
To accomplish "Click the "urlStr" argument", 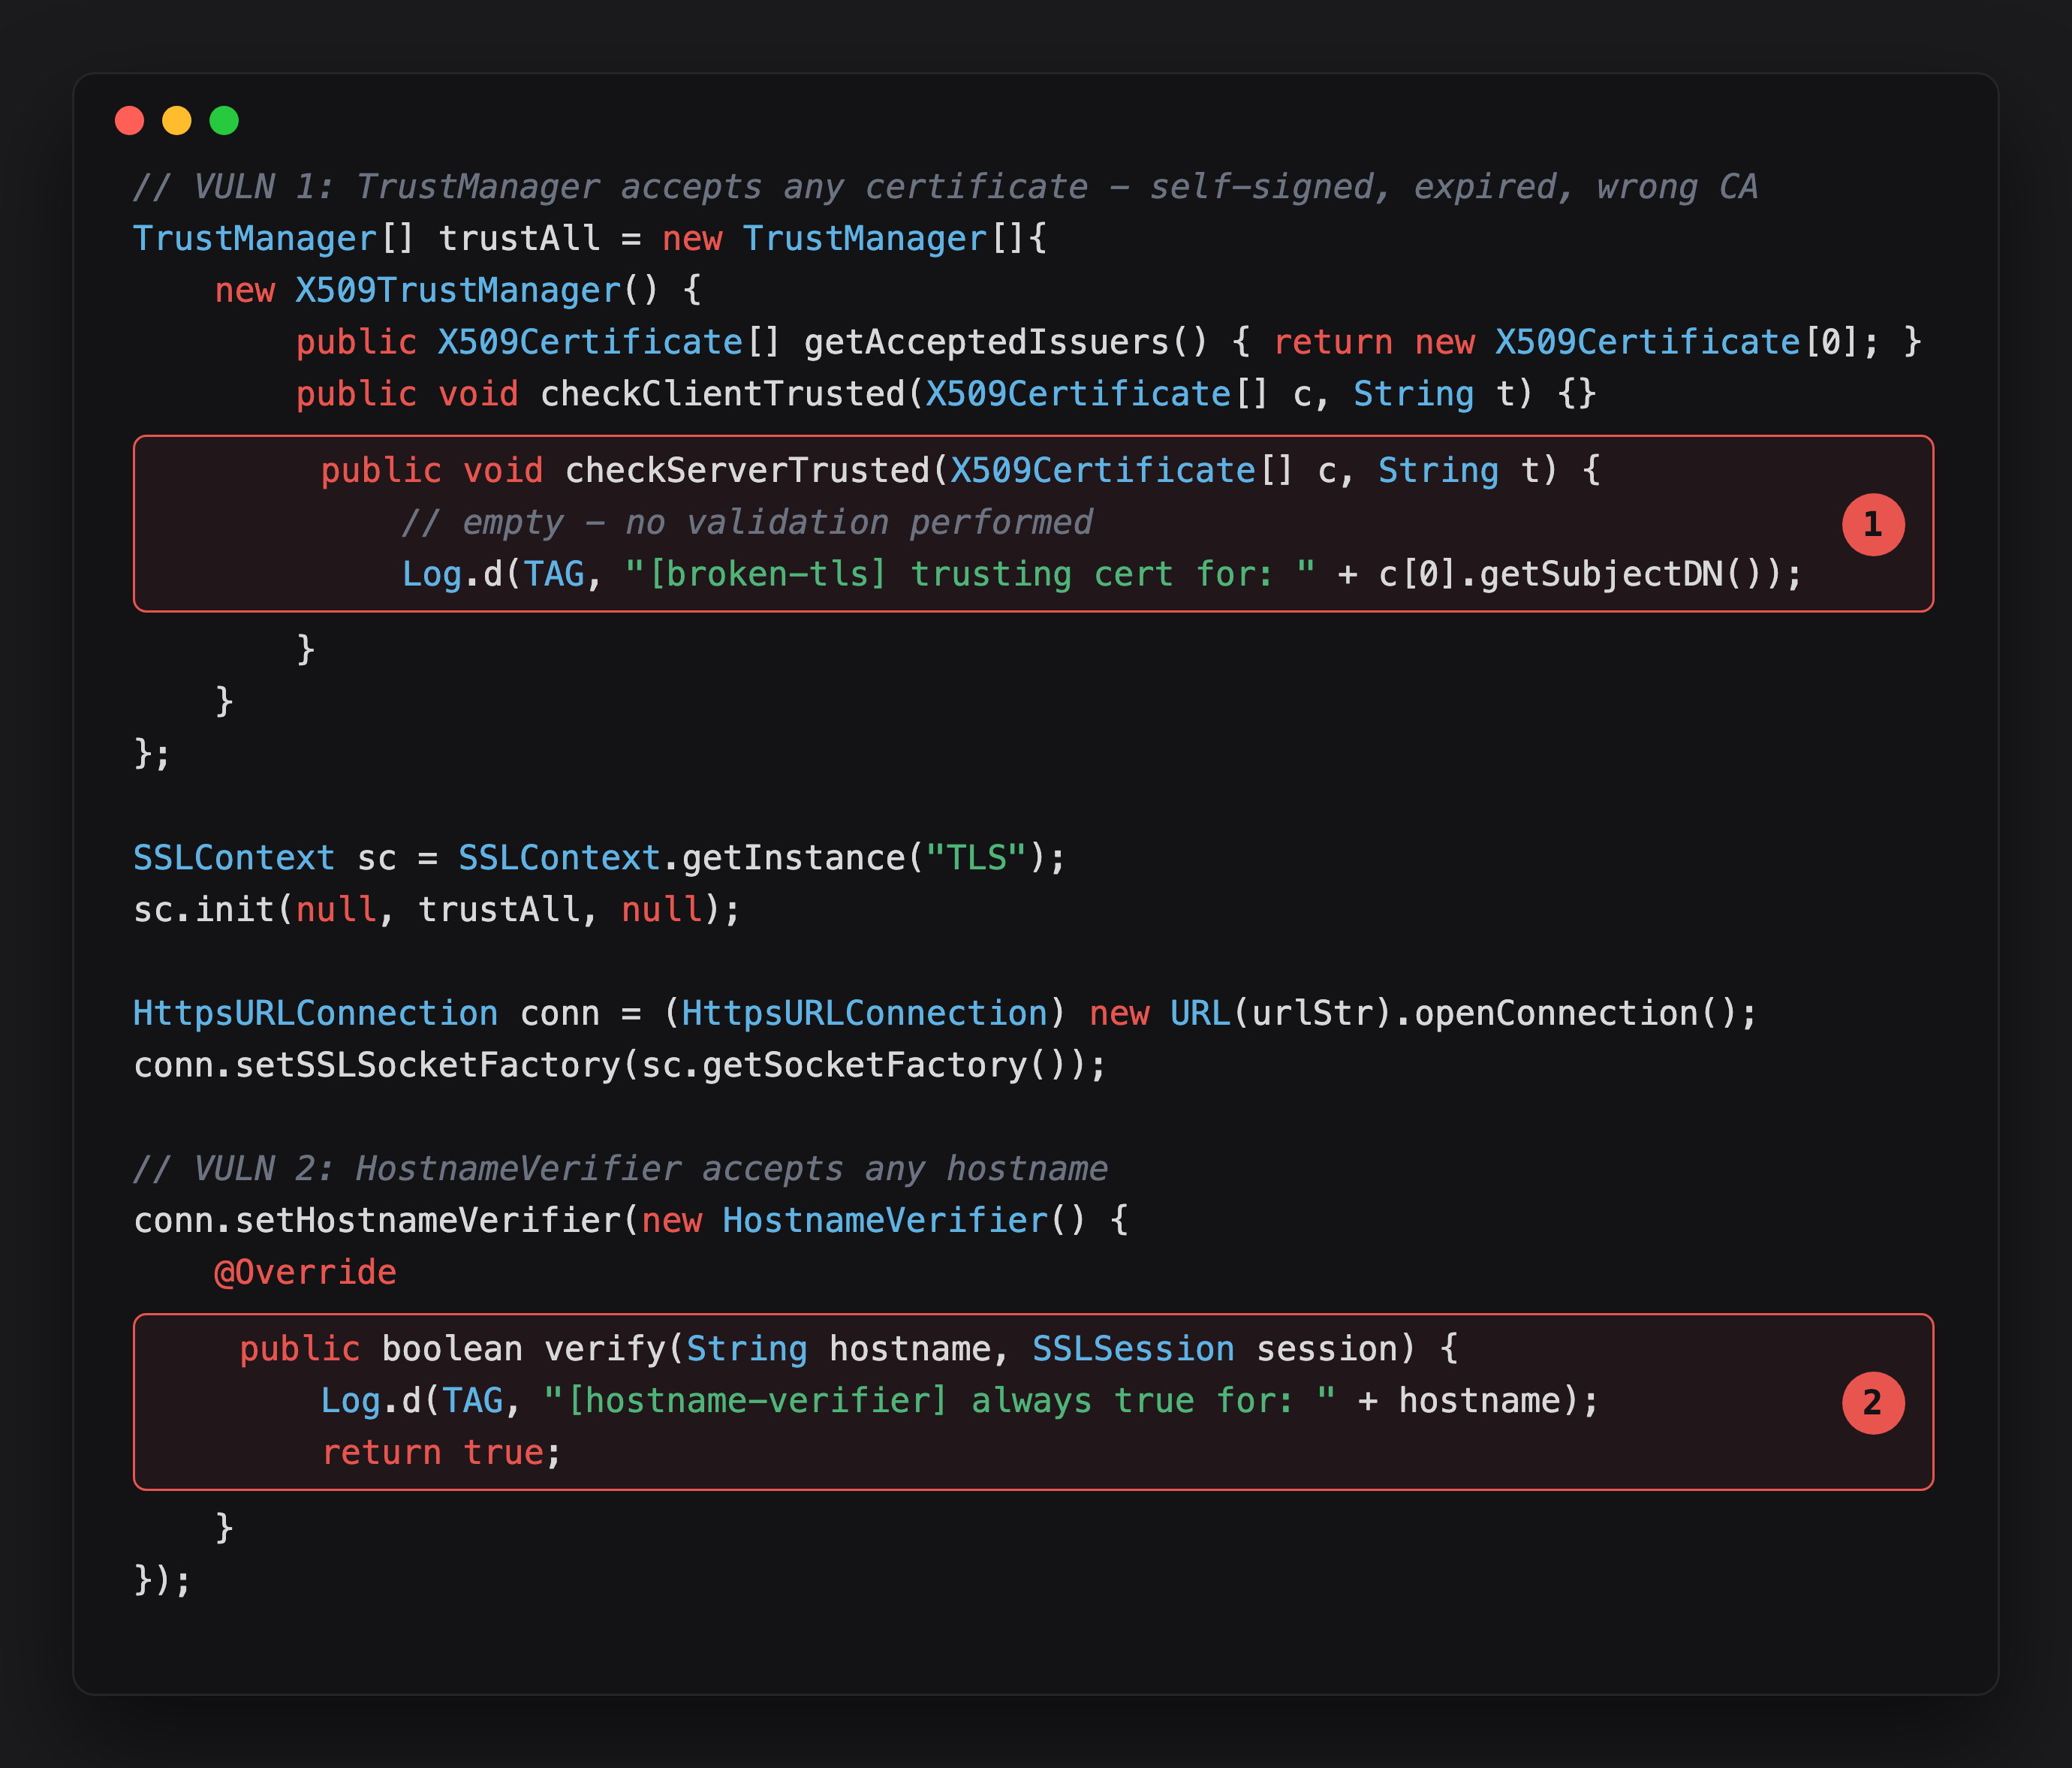I will [1312, 1013].
